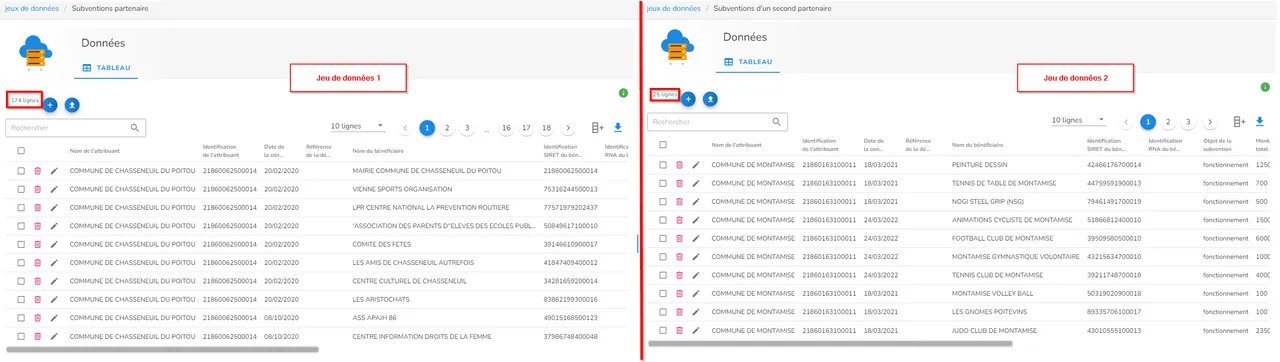The height and width of the screenshot is (362, 1280).
Task: Click horizontal scrollbar under left dataset table
Action: point(162,349)
